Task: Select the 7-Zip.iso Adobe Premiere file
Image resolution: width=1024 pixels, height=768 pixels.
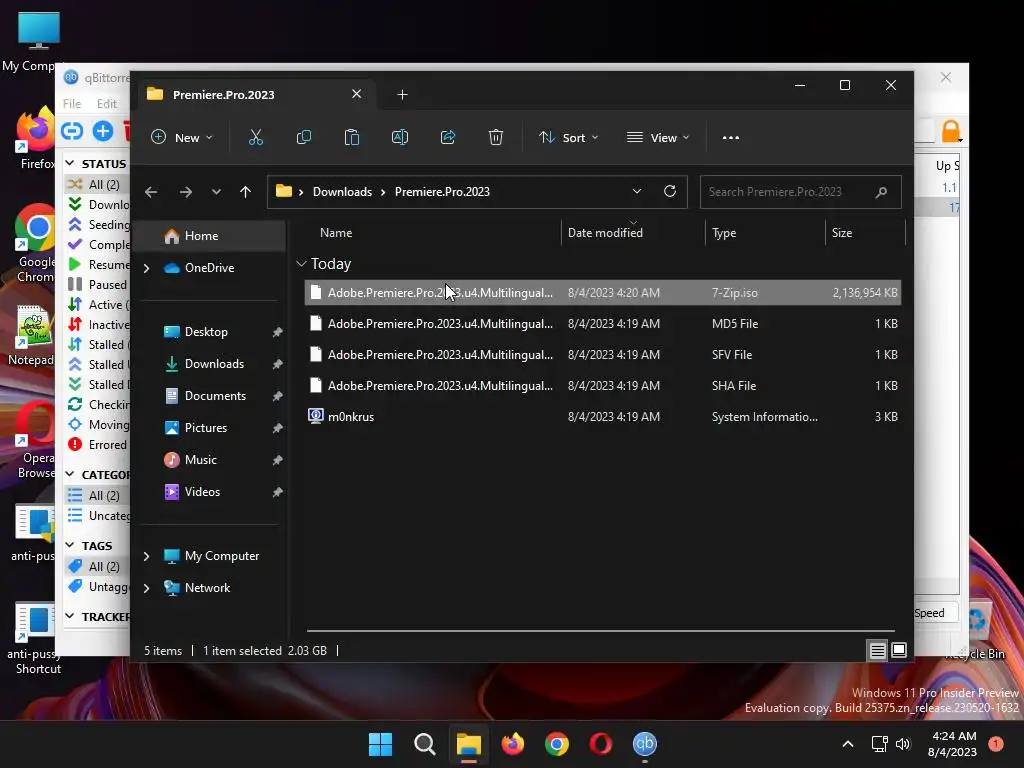Action: (603, 293)
